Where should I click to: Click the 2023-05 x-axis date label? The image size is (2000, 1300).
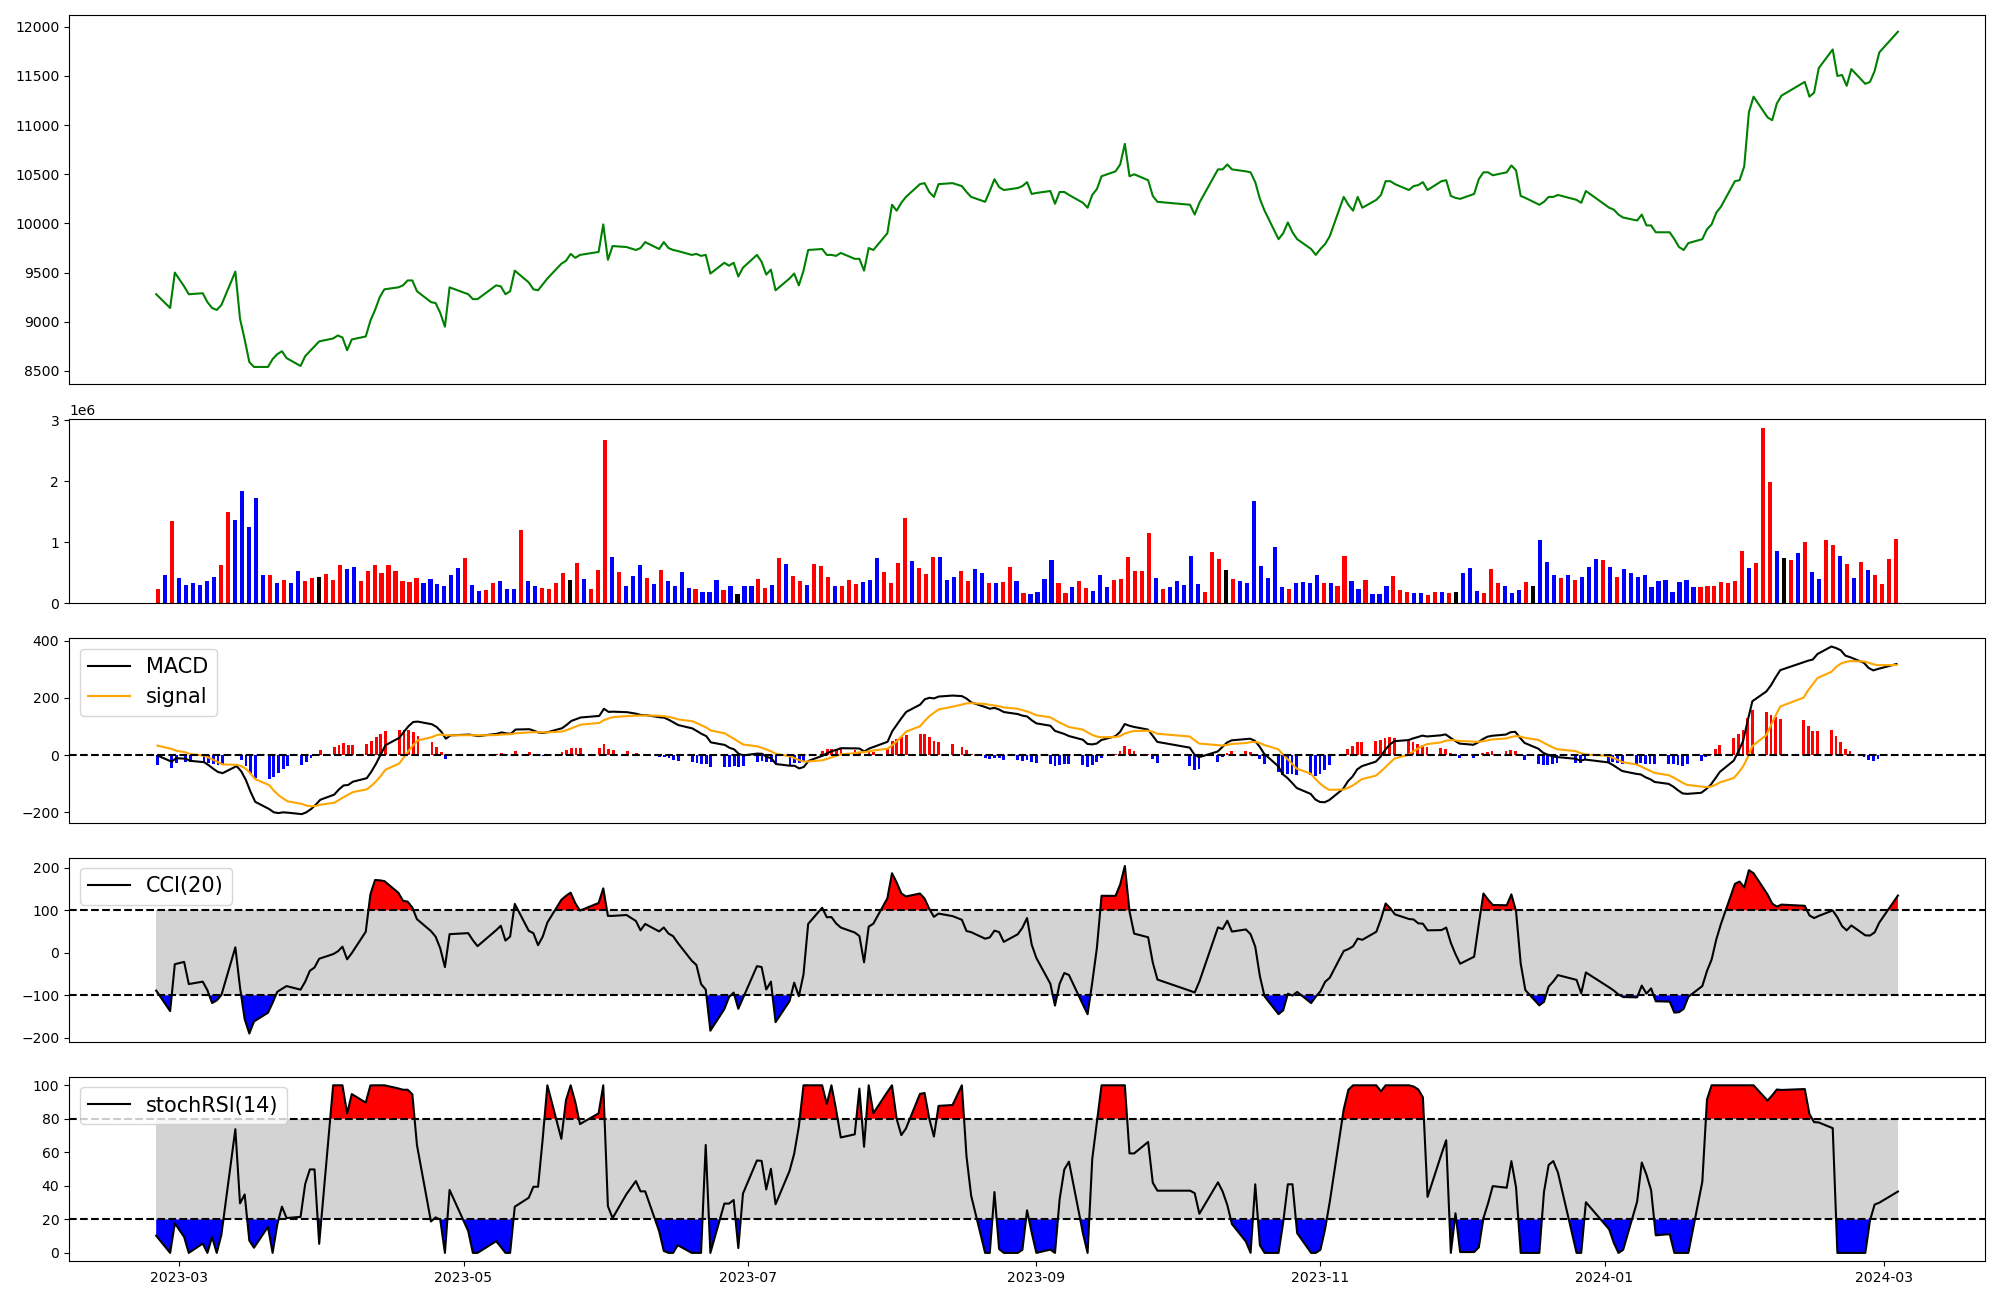coord(464,1277)
